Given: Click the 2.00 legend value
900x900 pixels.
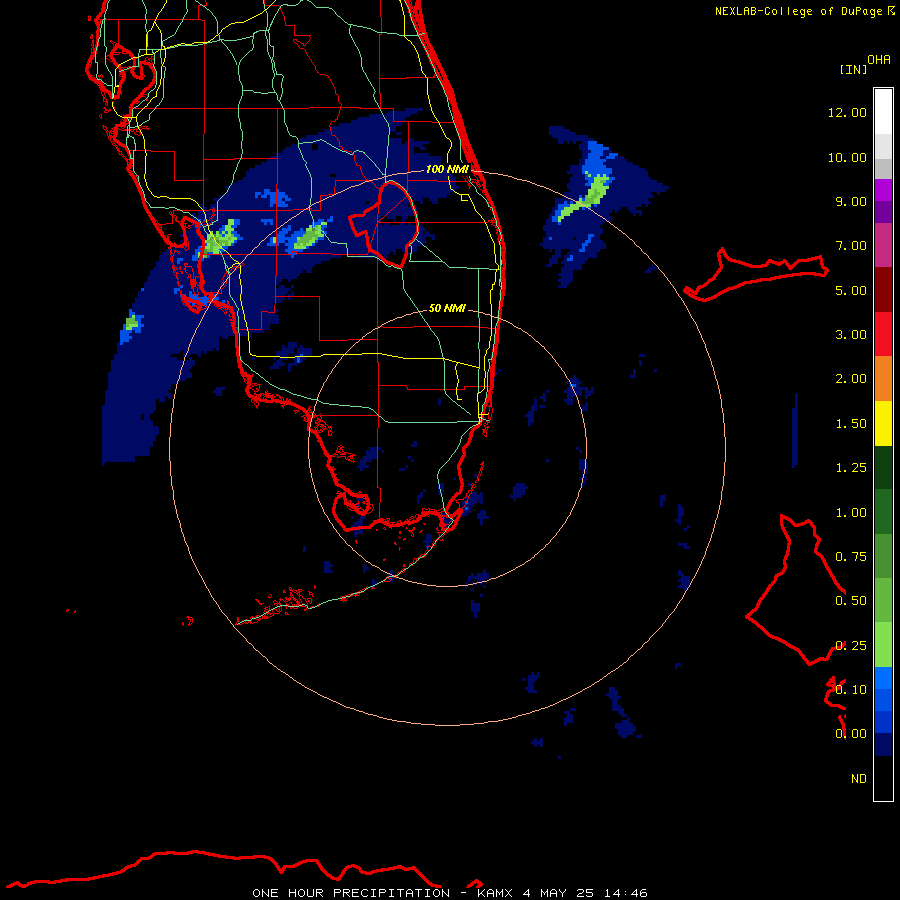Looking at the screenshot, I should click(x=851, y=379).
